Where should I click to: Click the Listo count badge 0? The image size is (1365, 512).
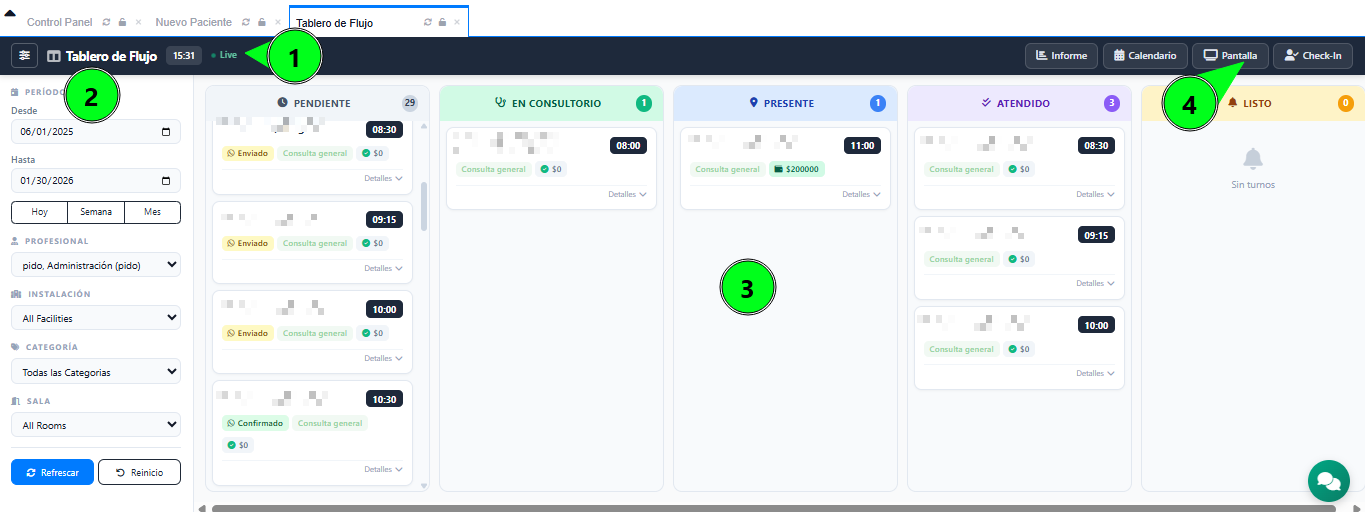click(x=1346, y=103)
